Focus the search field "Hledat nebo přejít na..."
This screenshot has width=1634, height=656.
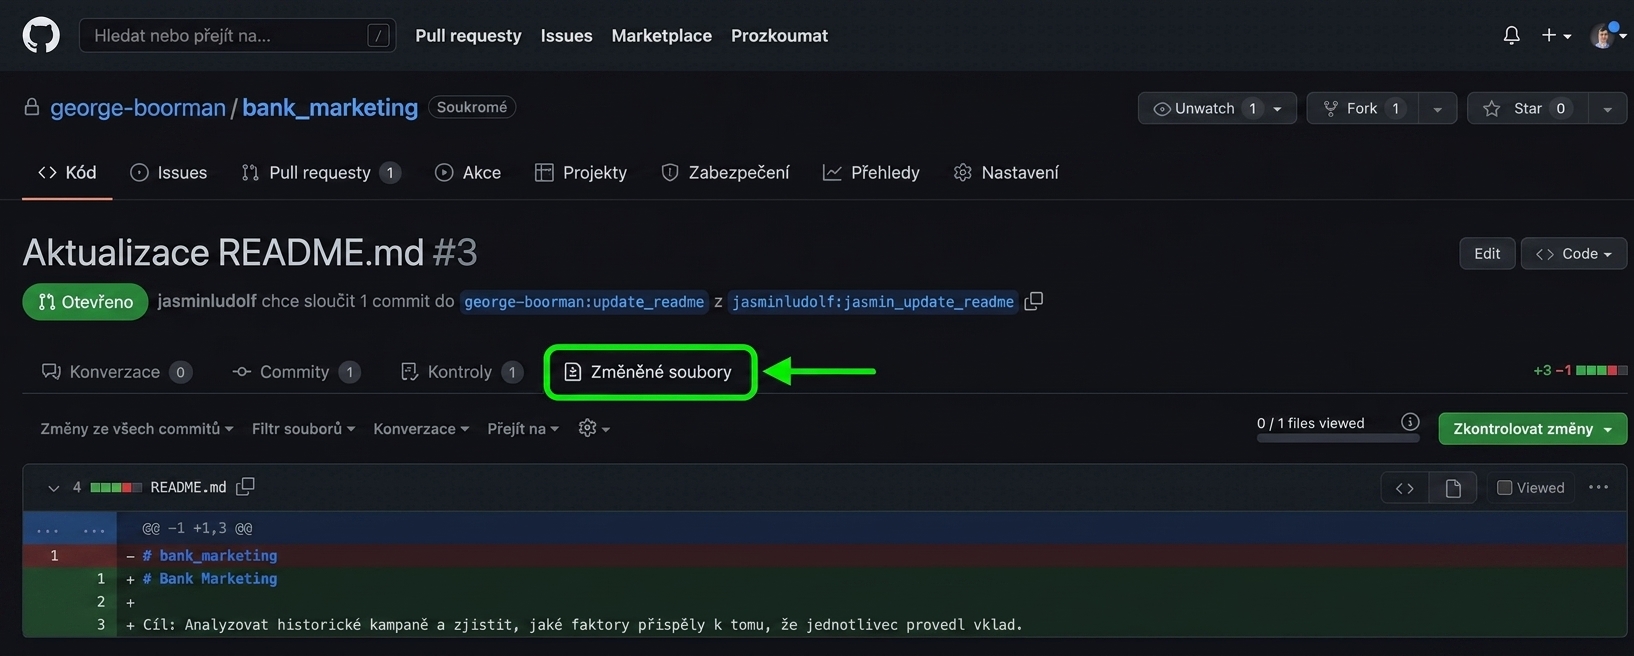pyautogui.click(x=237, y=35)
